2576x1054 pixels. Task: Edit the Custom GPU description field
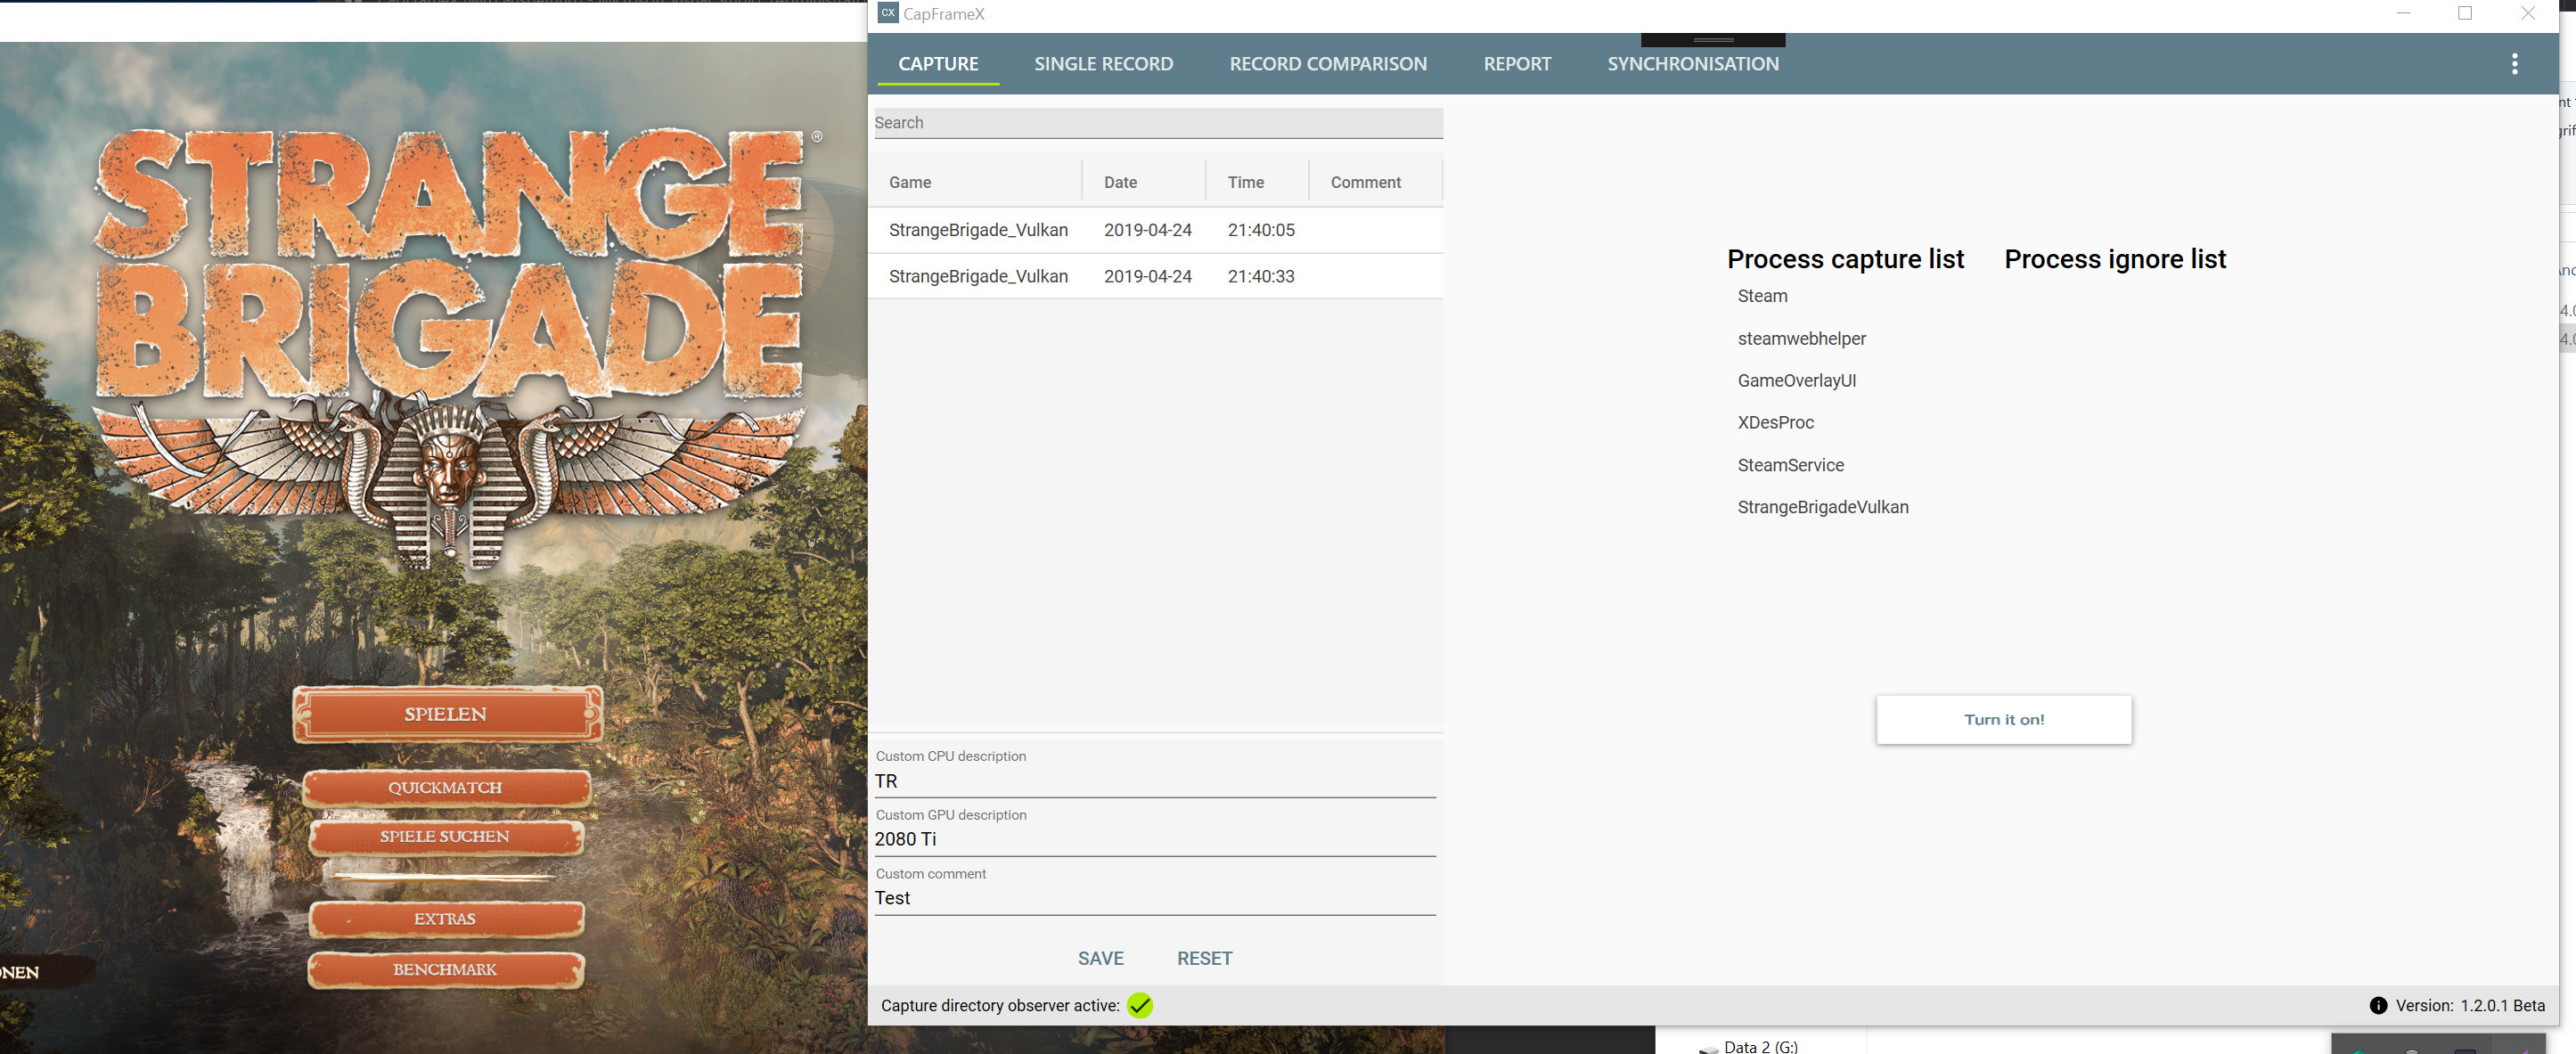coord(1154,839)
